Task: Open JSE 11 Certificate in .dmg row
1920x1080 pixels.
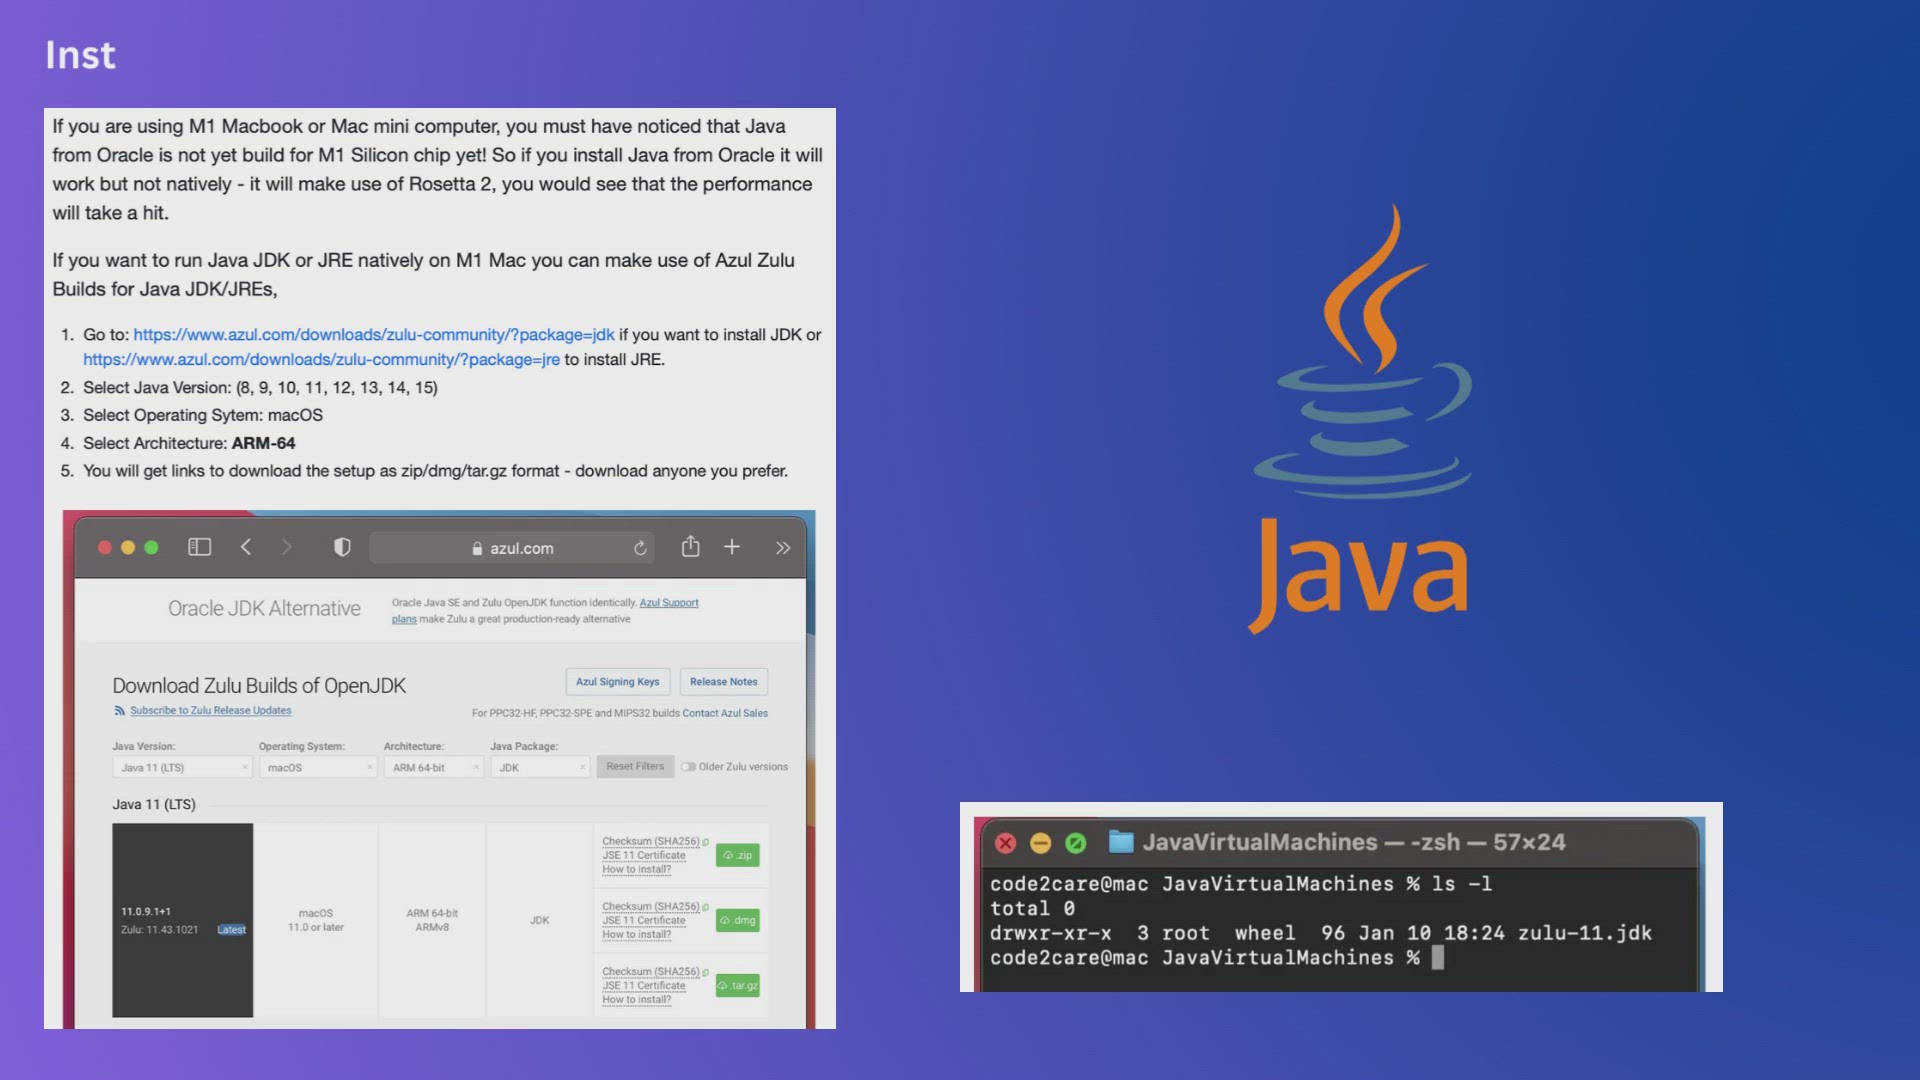Action: click(644, 921)
